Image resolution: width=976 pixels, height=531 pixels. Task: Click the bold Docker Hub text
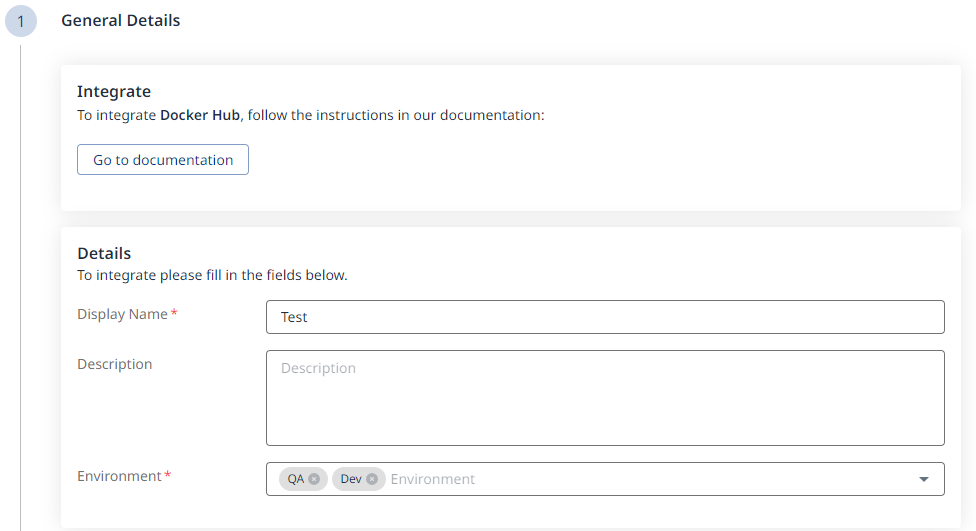pyautogui.click(x=200, y=115)
